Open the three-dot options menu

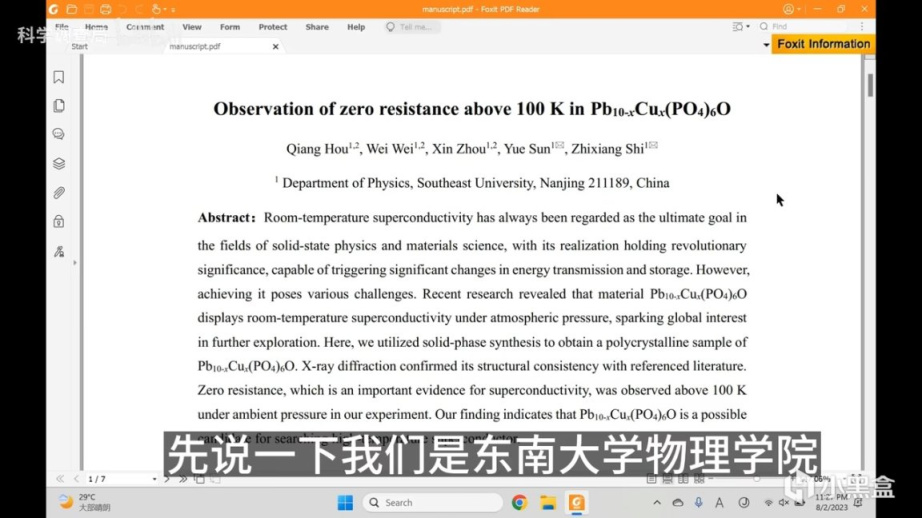[862, 26]
